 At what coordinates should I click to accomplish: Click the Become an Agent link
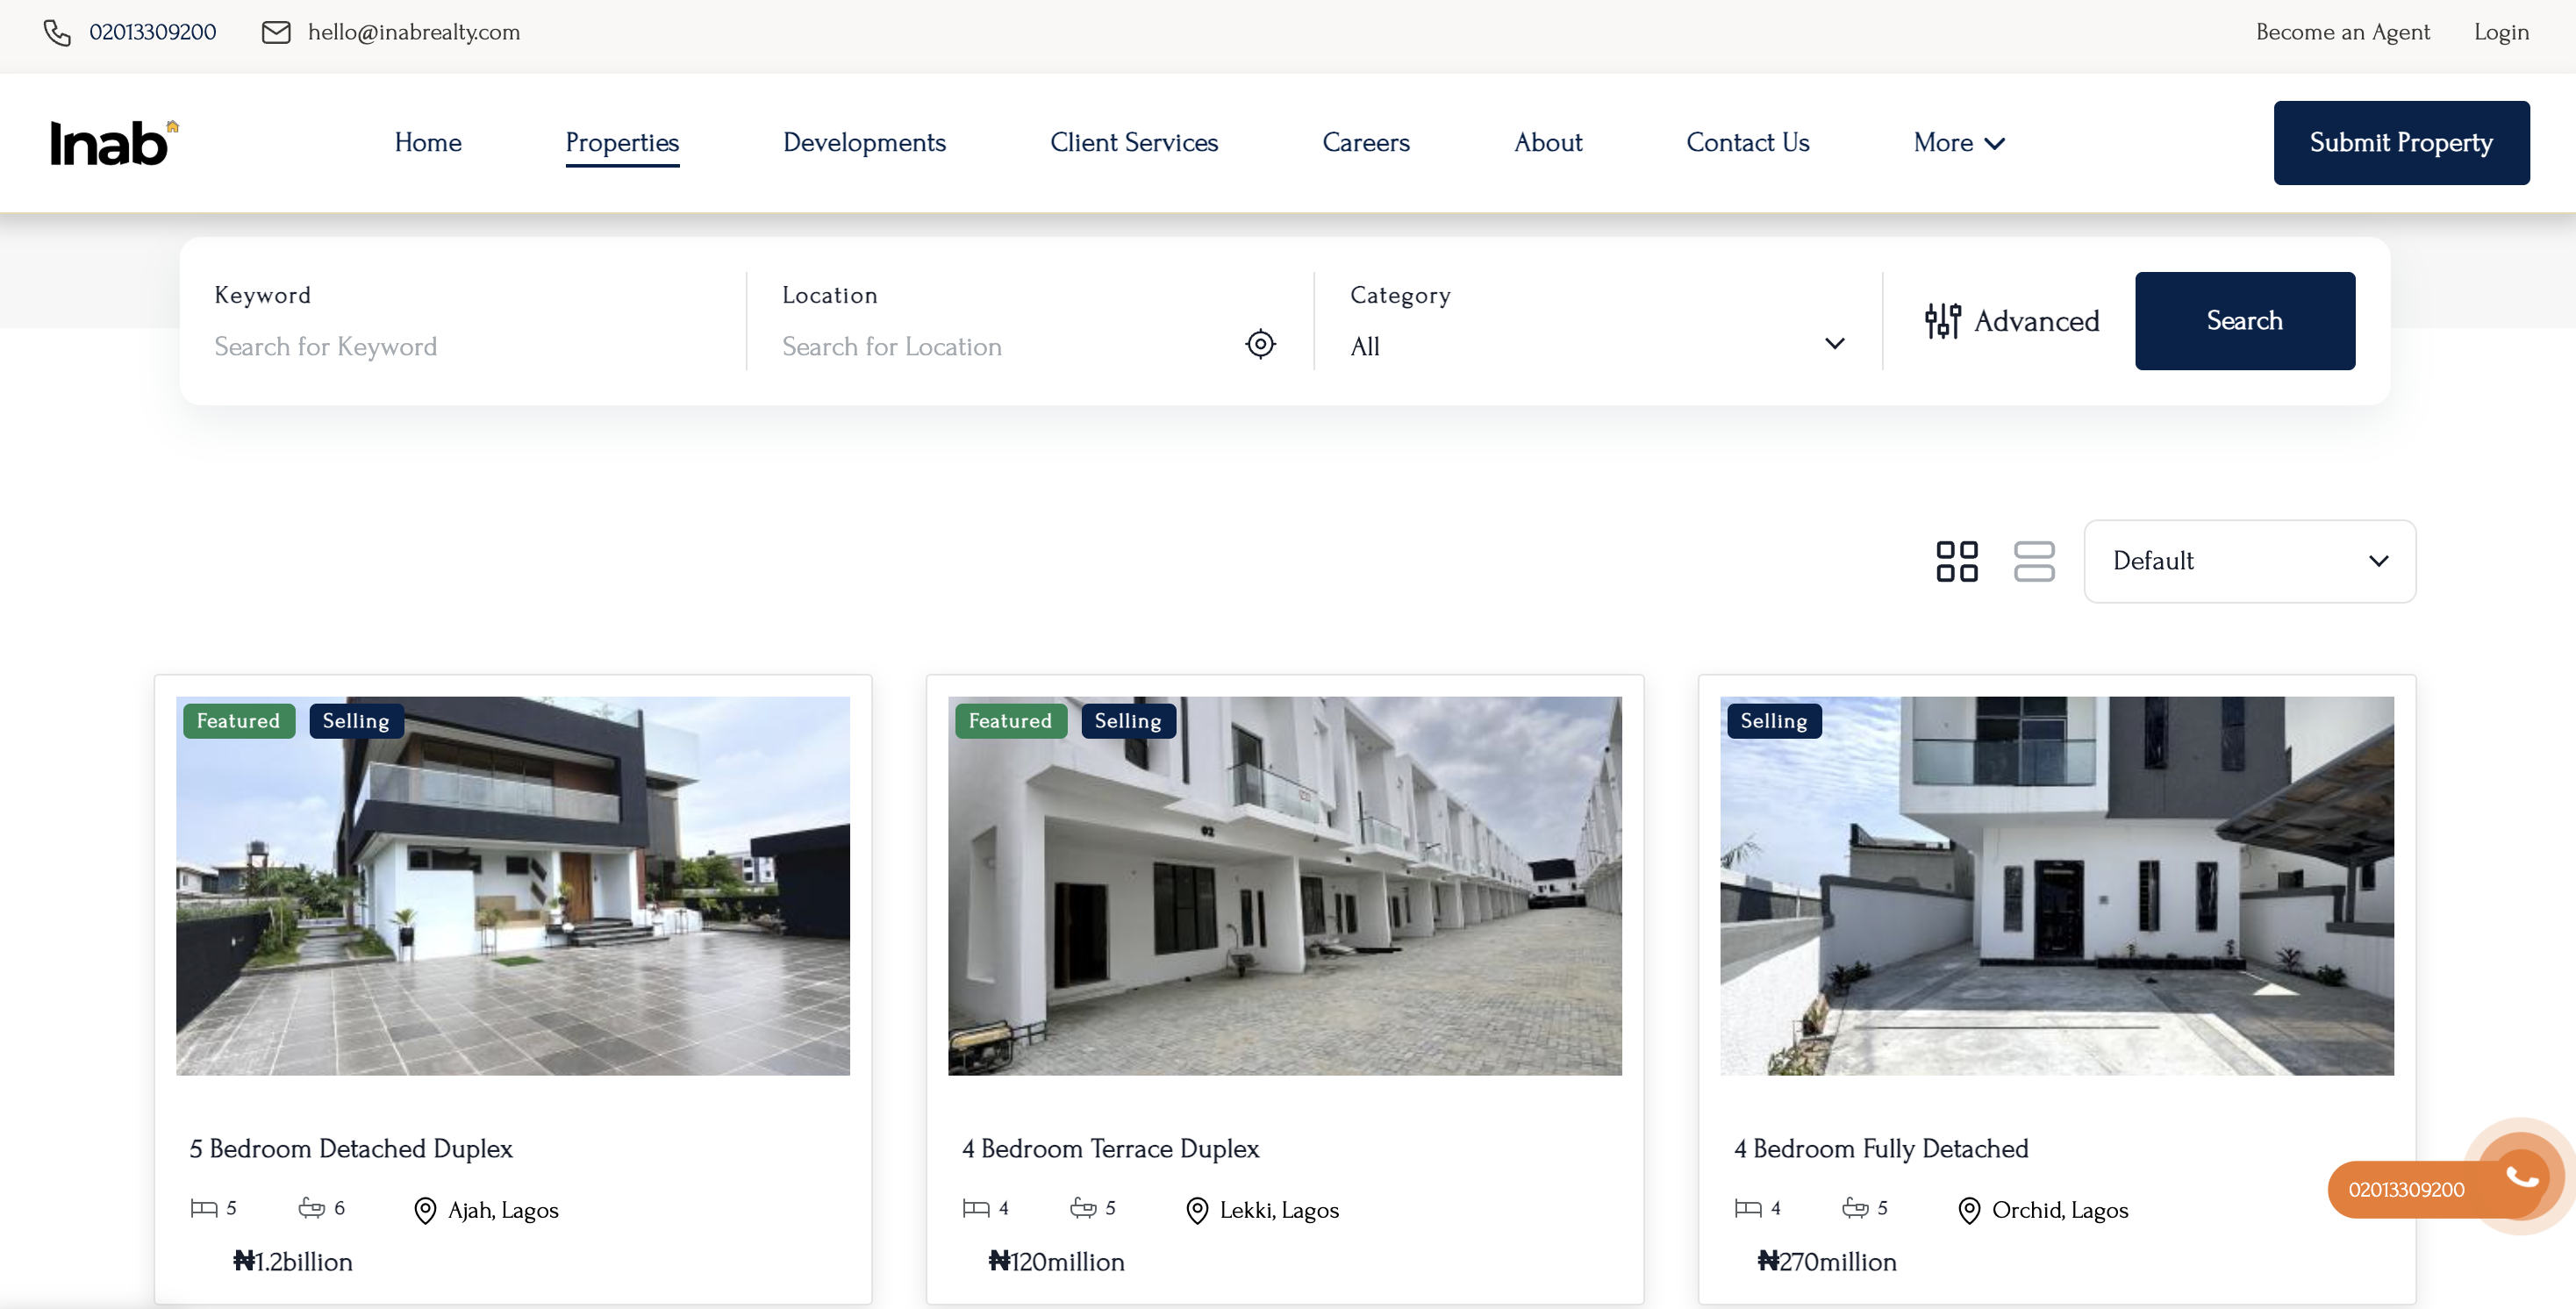[2341, 32]
